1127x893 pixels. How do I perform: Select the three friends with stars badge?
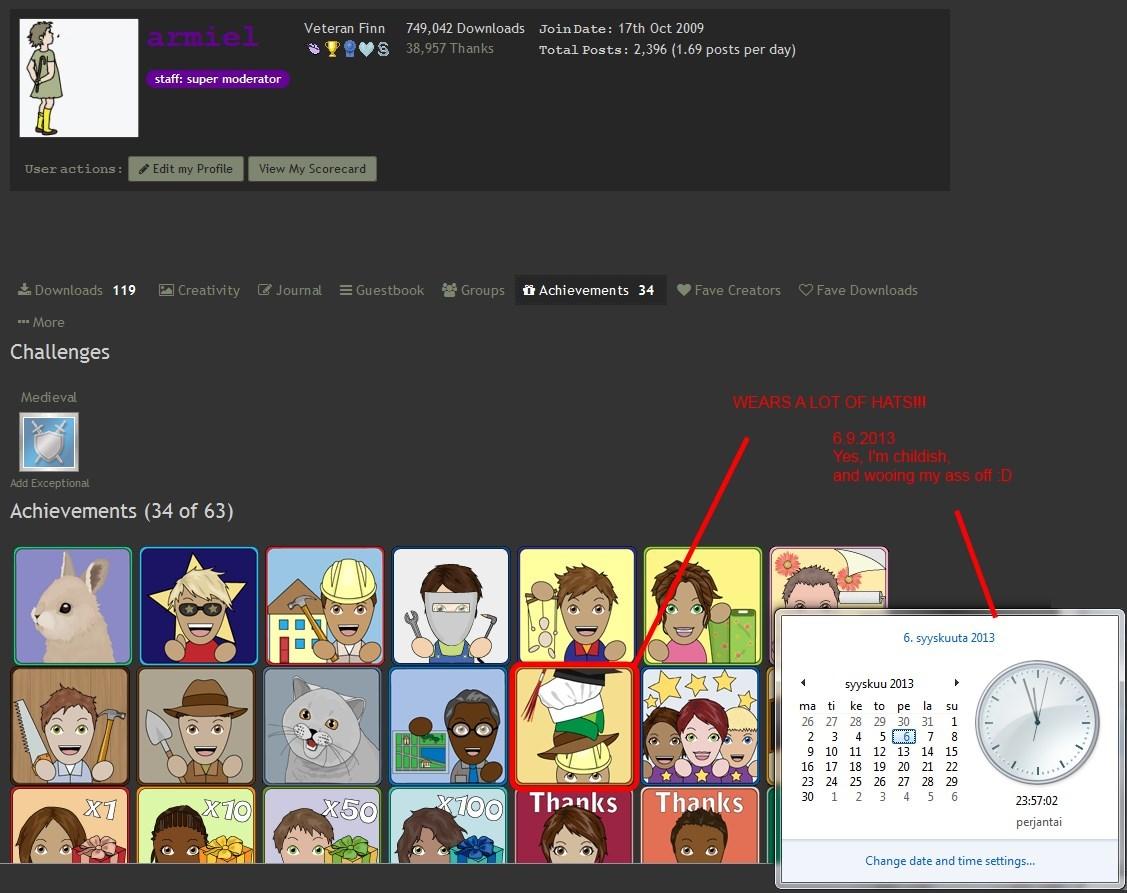point(700,725)
